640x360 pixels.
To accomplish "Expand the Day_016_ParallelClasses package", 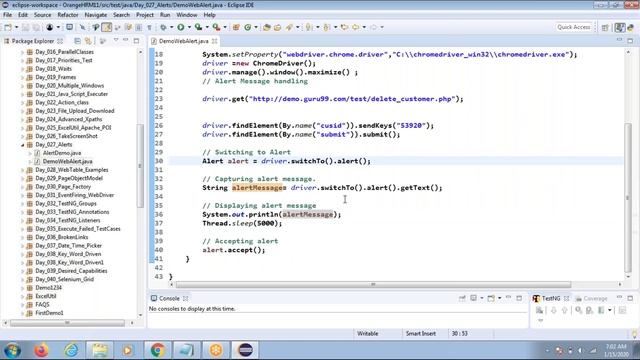I will coord(23,52).
